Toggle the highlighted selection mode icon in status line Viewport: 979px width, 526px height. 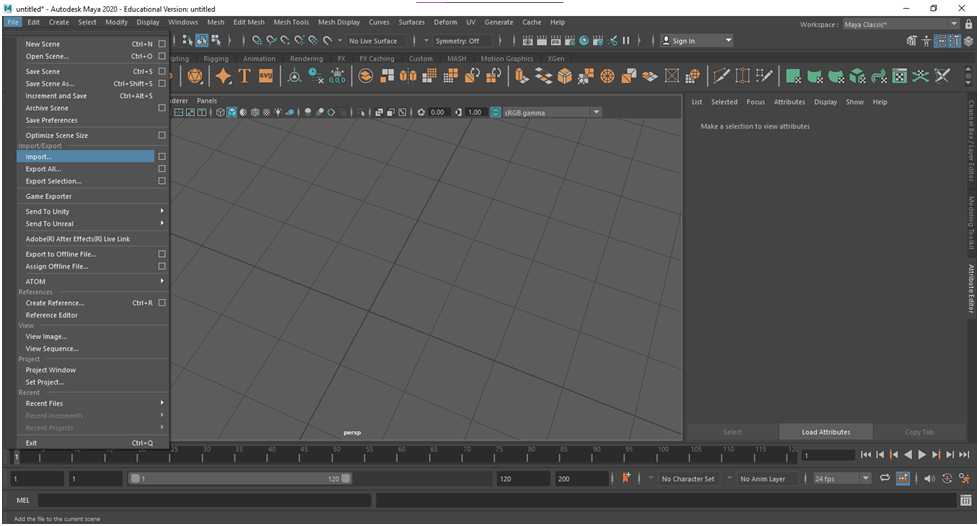coord(202,41)
